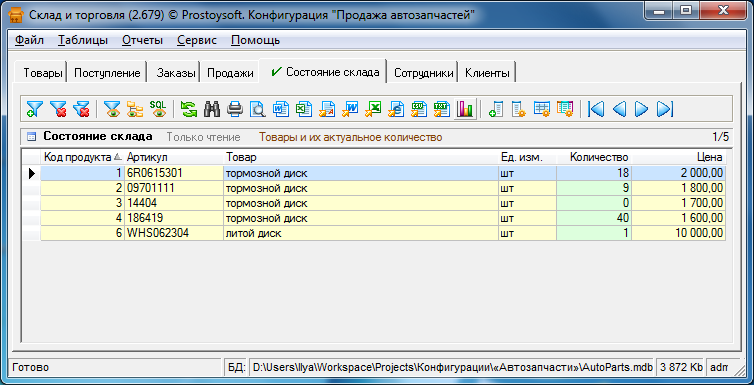Click the database path in status bar
This screenshot has height=385, width=754.
coord(452,368)
